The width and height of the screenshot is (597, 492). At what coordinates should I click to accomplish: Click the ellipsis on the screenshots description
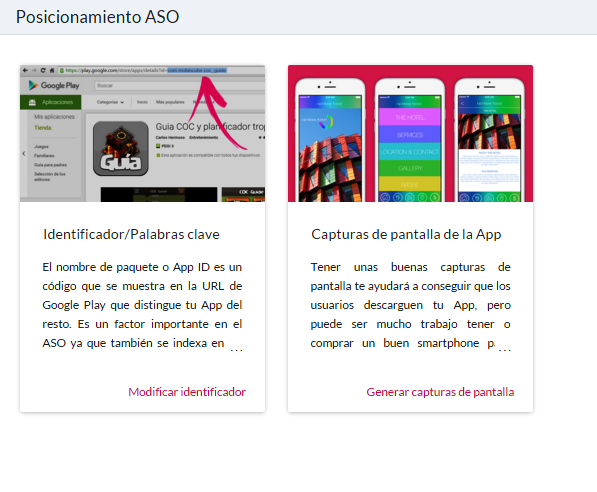point(504,348)
